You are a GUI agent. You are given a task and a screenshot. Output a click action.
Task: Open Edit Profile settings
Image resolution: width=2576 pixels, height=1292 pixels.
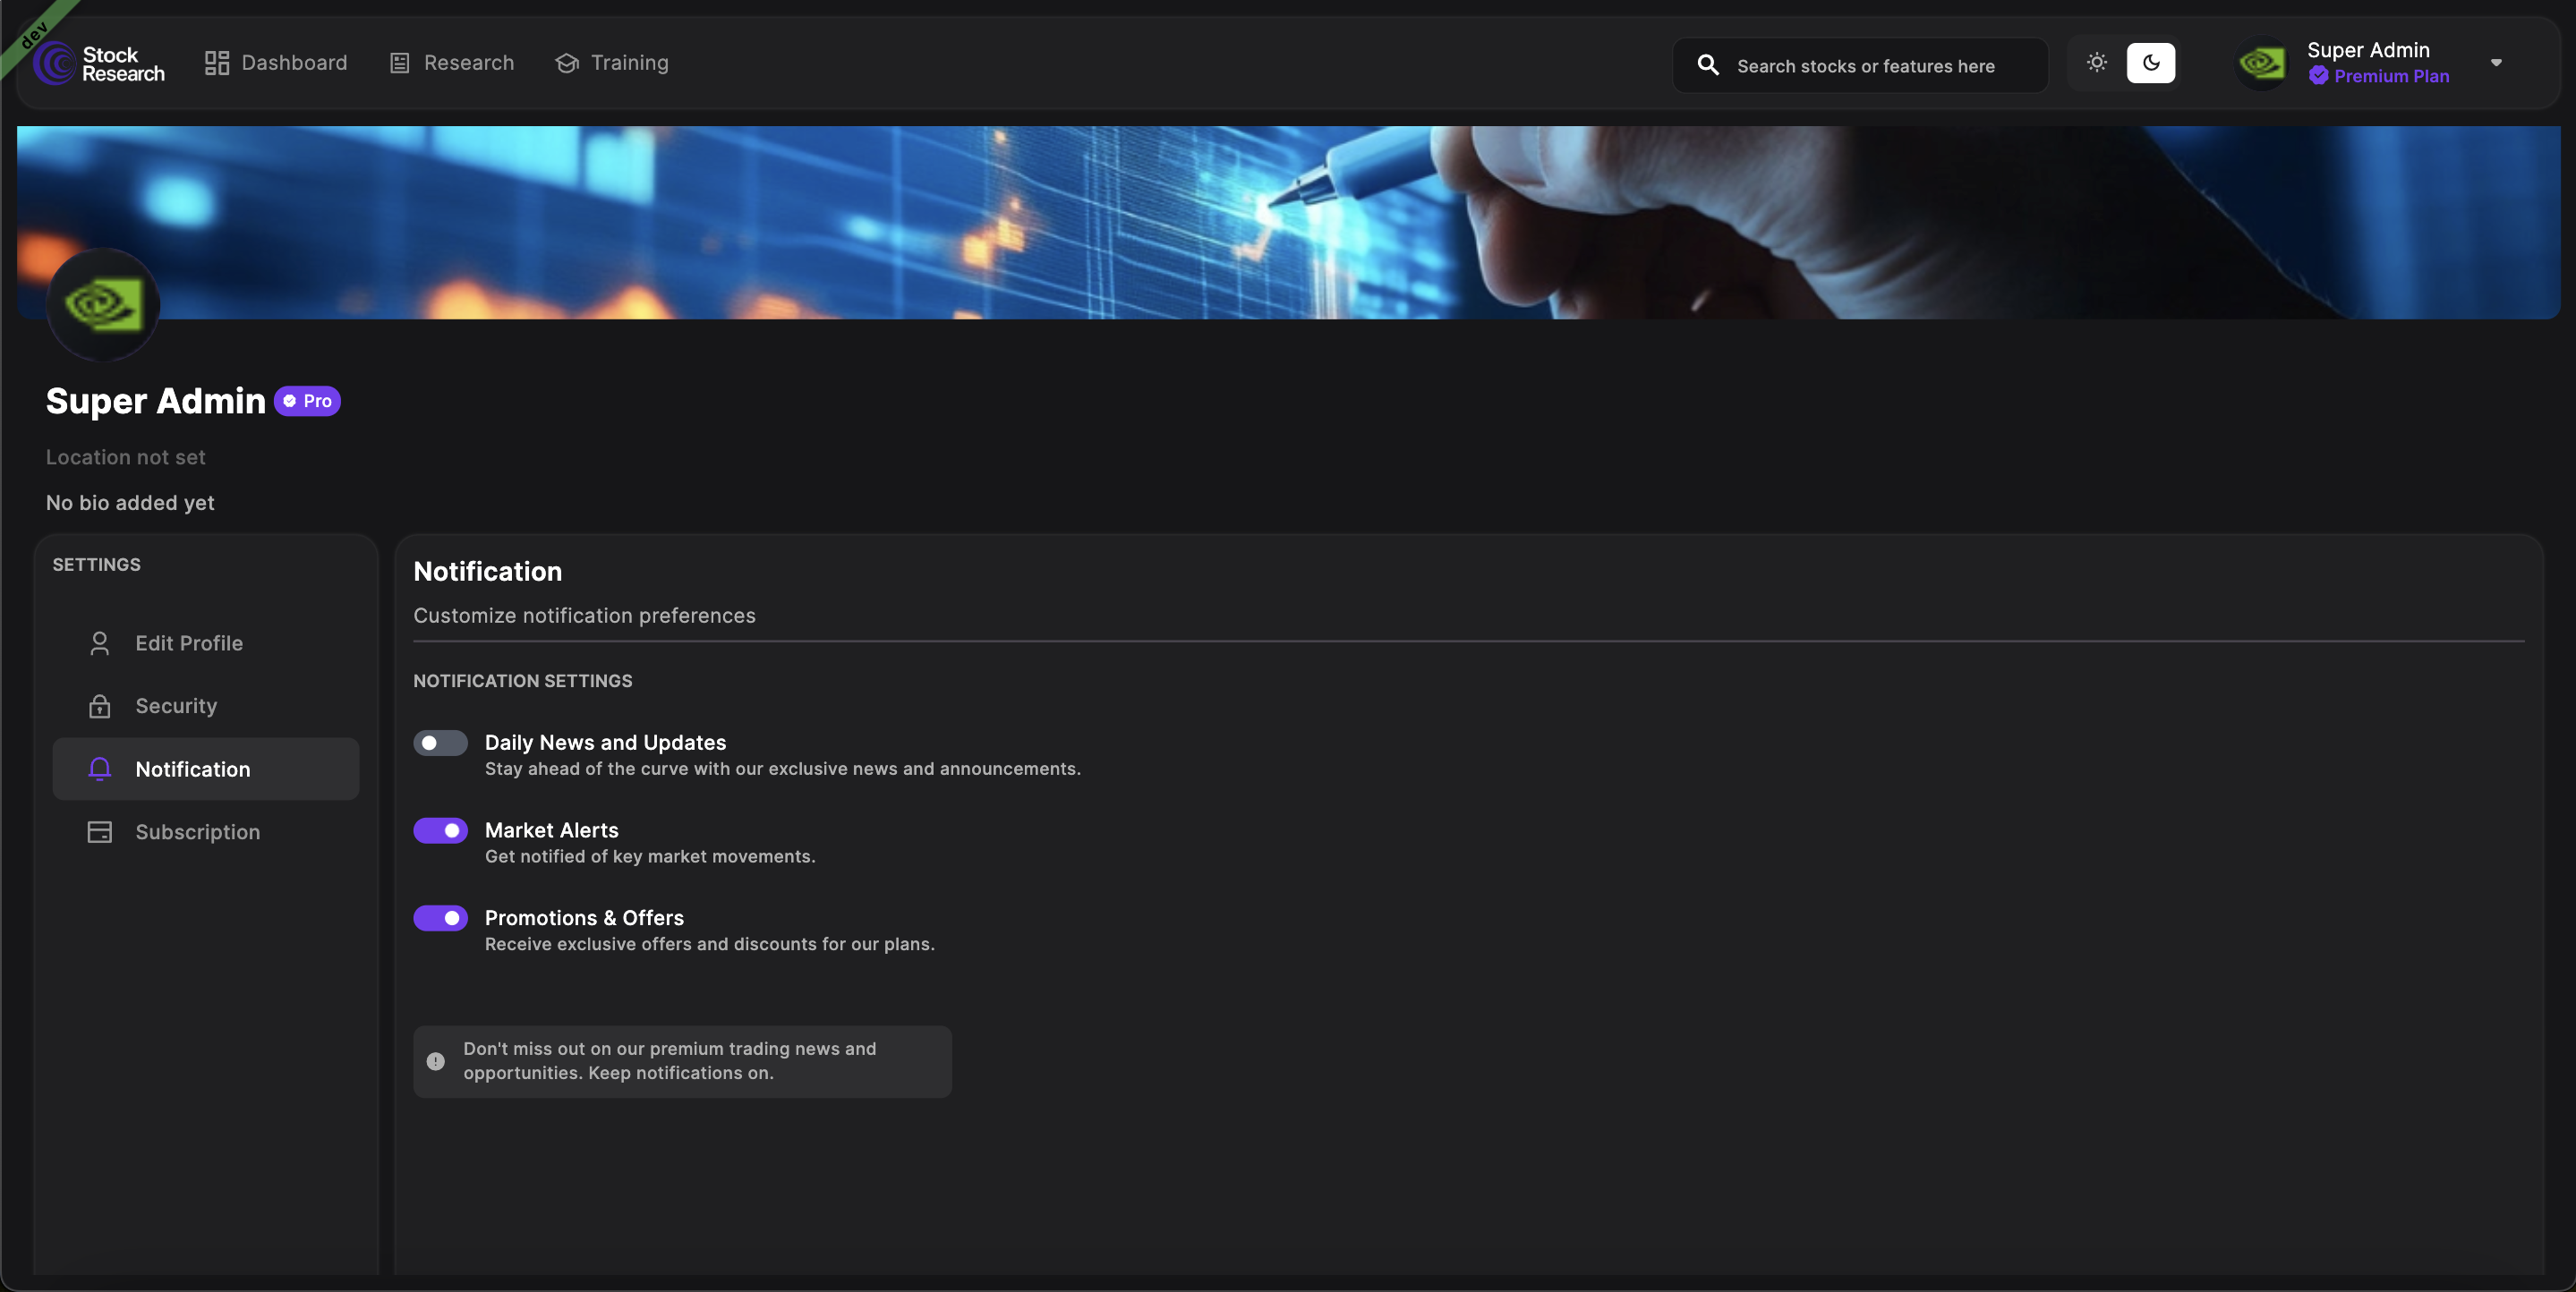(206, 643)
